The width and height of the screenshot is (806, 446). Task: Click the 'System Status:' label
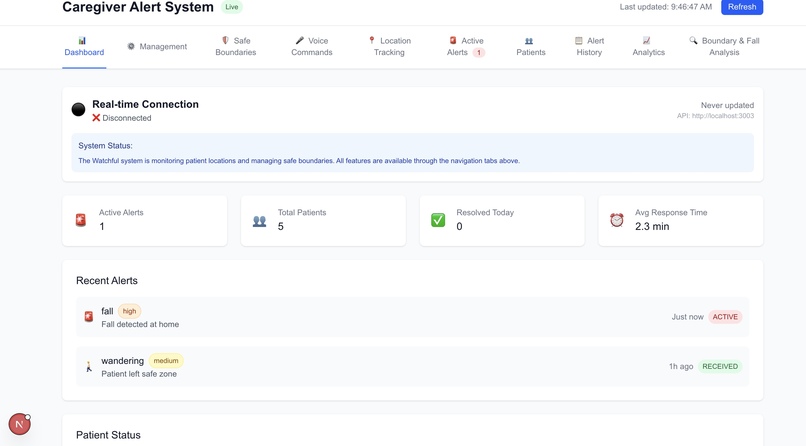pyautogui.click(x=105, y=146)
